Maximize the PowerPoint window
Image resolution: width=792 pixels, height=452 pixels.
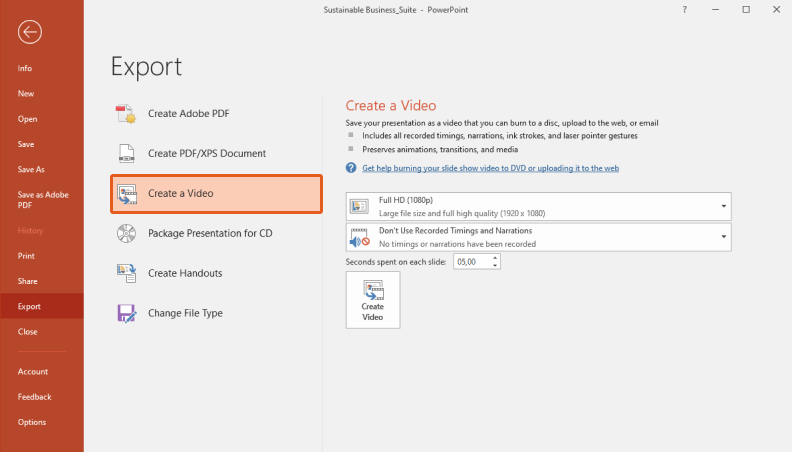pos(746,10)
